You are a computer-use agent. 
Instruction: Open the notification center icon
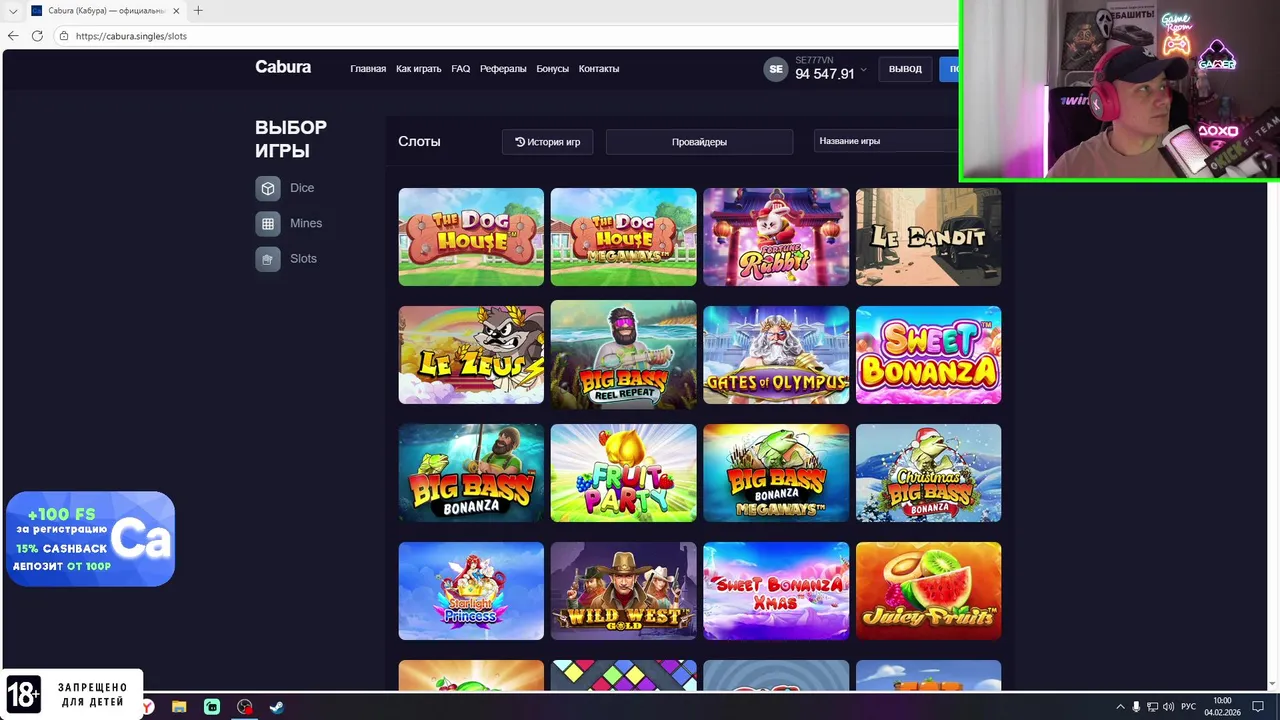point(1258,707)
